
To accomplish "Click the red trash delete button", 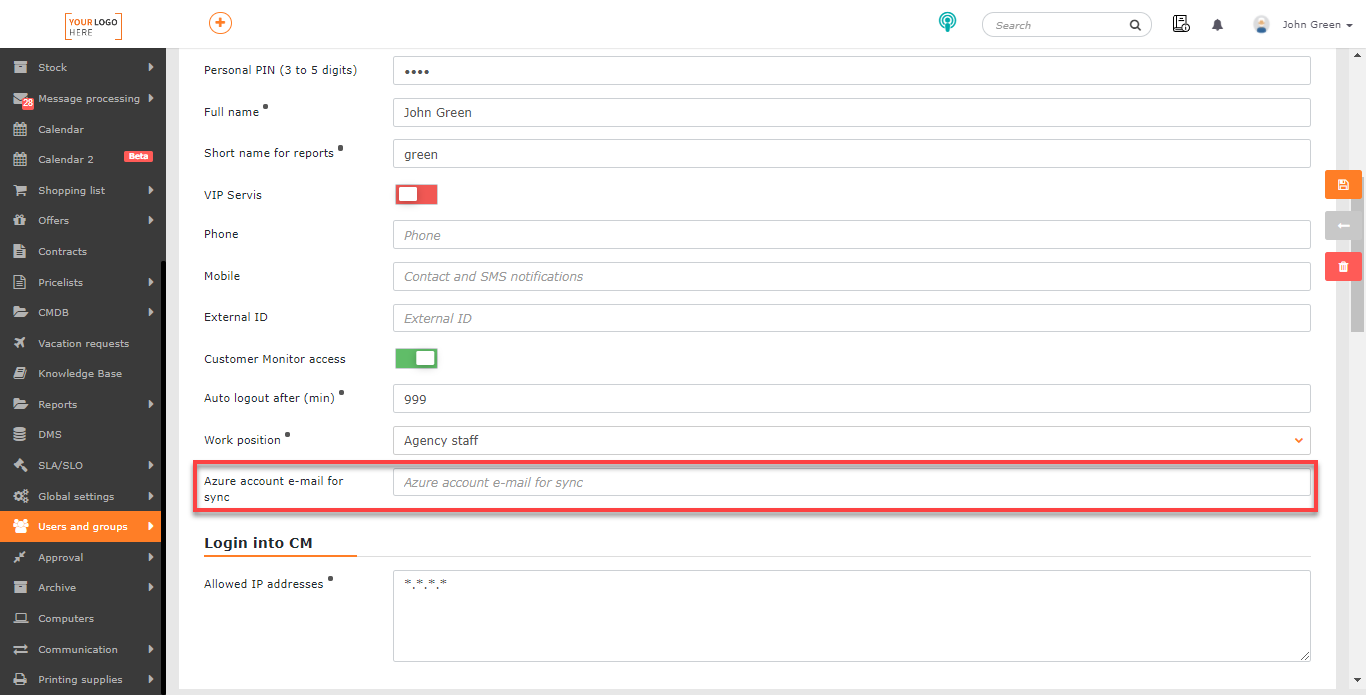I will click(1343, 267).
